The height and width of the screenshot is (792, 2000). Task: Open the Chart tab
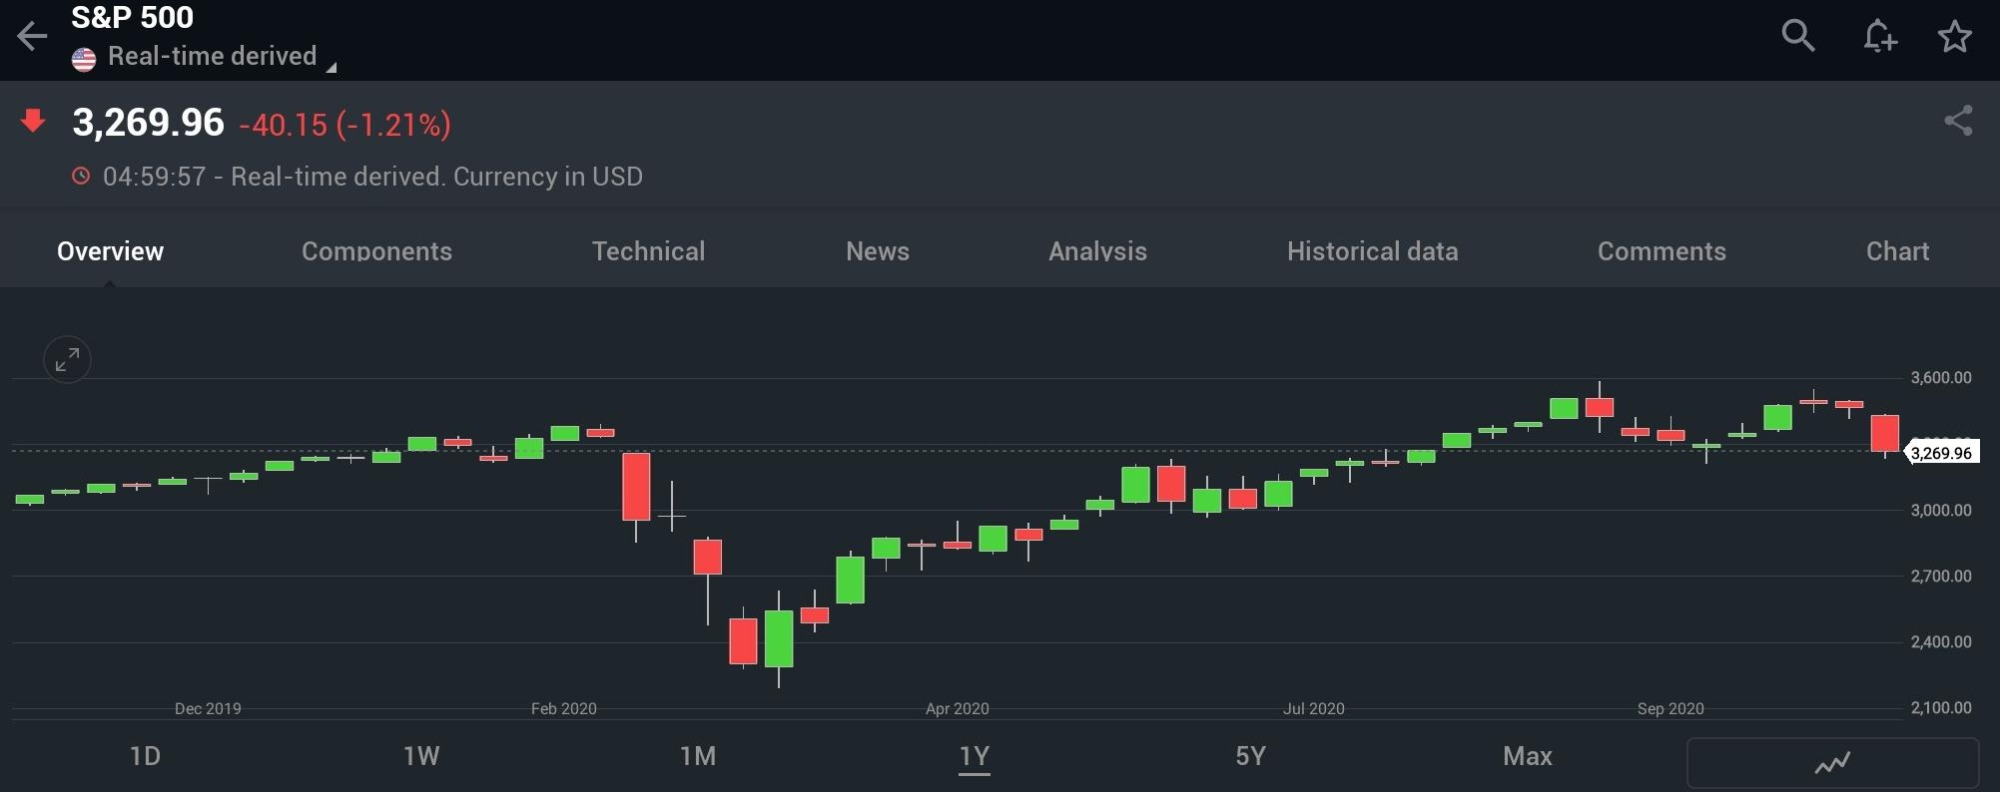click(x=1898, y=251)
